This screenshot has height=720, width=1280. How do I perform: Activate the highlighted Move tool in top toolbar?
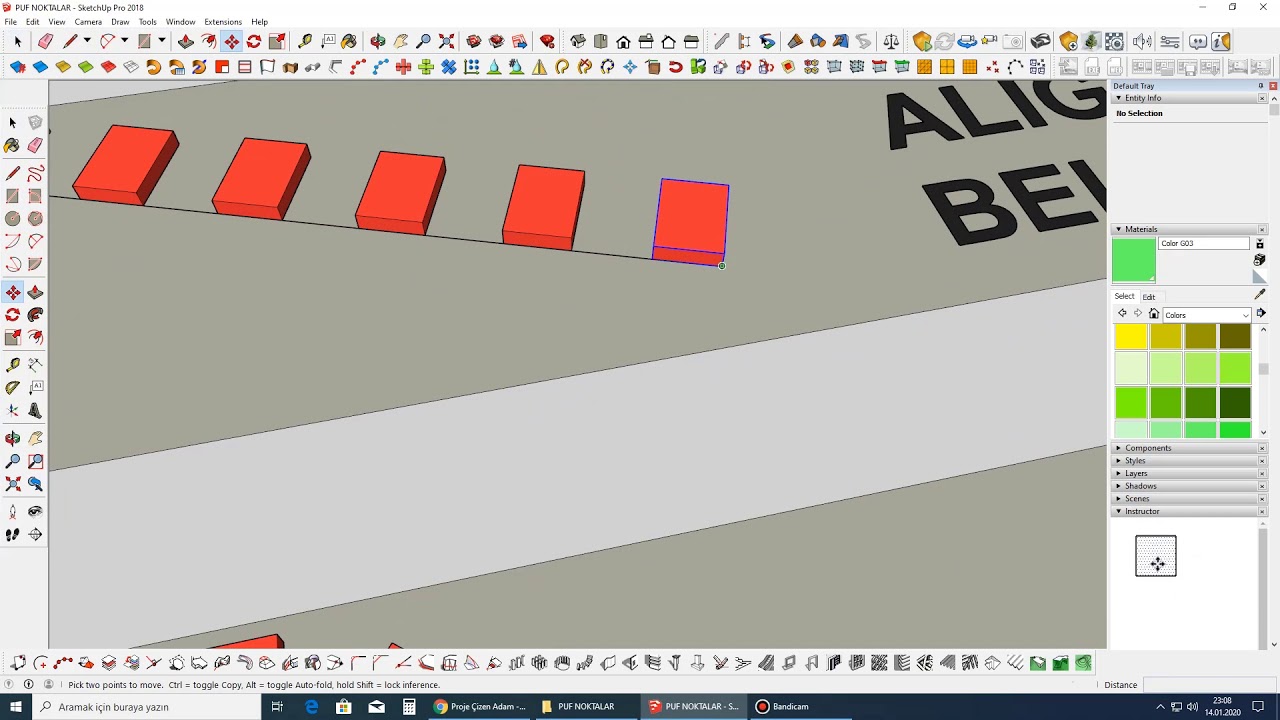pos(231,41)
